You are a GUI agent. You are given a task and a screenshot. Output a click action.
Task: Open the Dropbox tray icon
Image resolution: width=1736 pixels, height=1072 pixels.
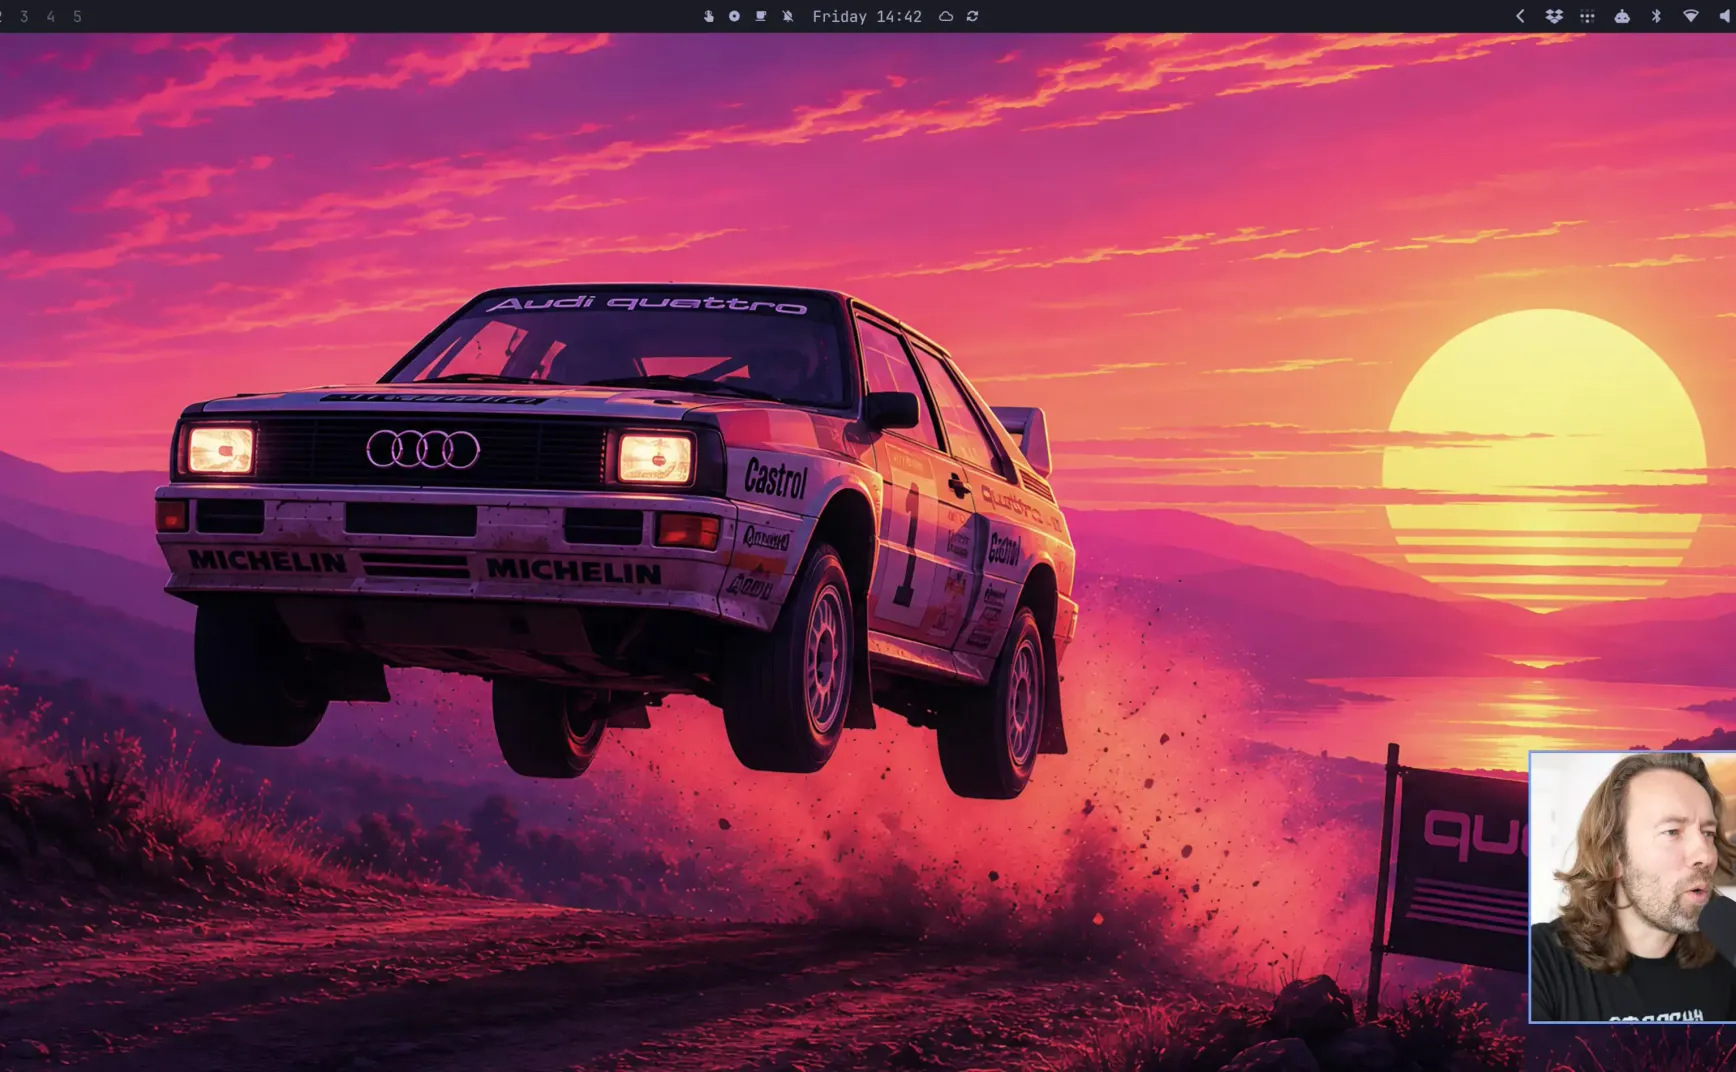coord(1554,16)
